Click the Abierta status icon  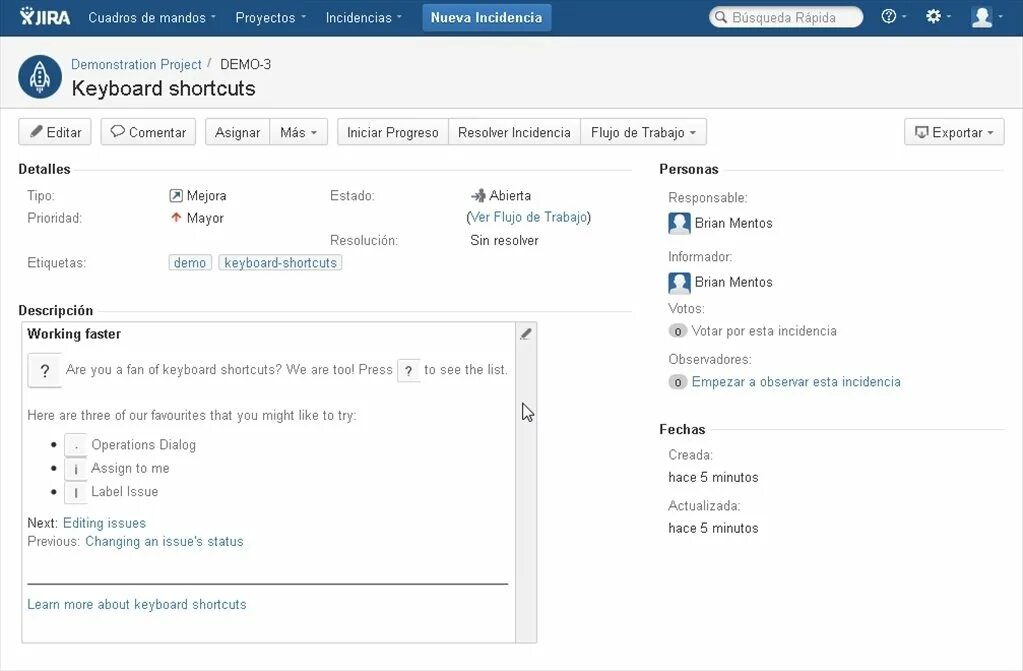[x=478, y=195]
